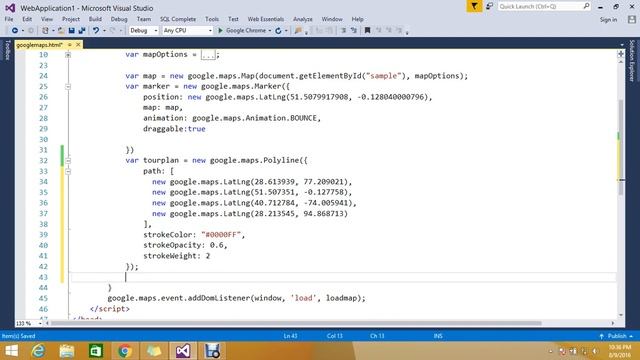Switch to the googlemaps.html tab
Screen dimensions: 640x360
coord(40,45)
